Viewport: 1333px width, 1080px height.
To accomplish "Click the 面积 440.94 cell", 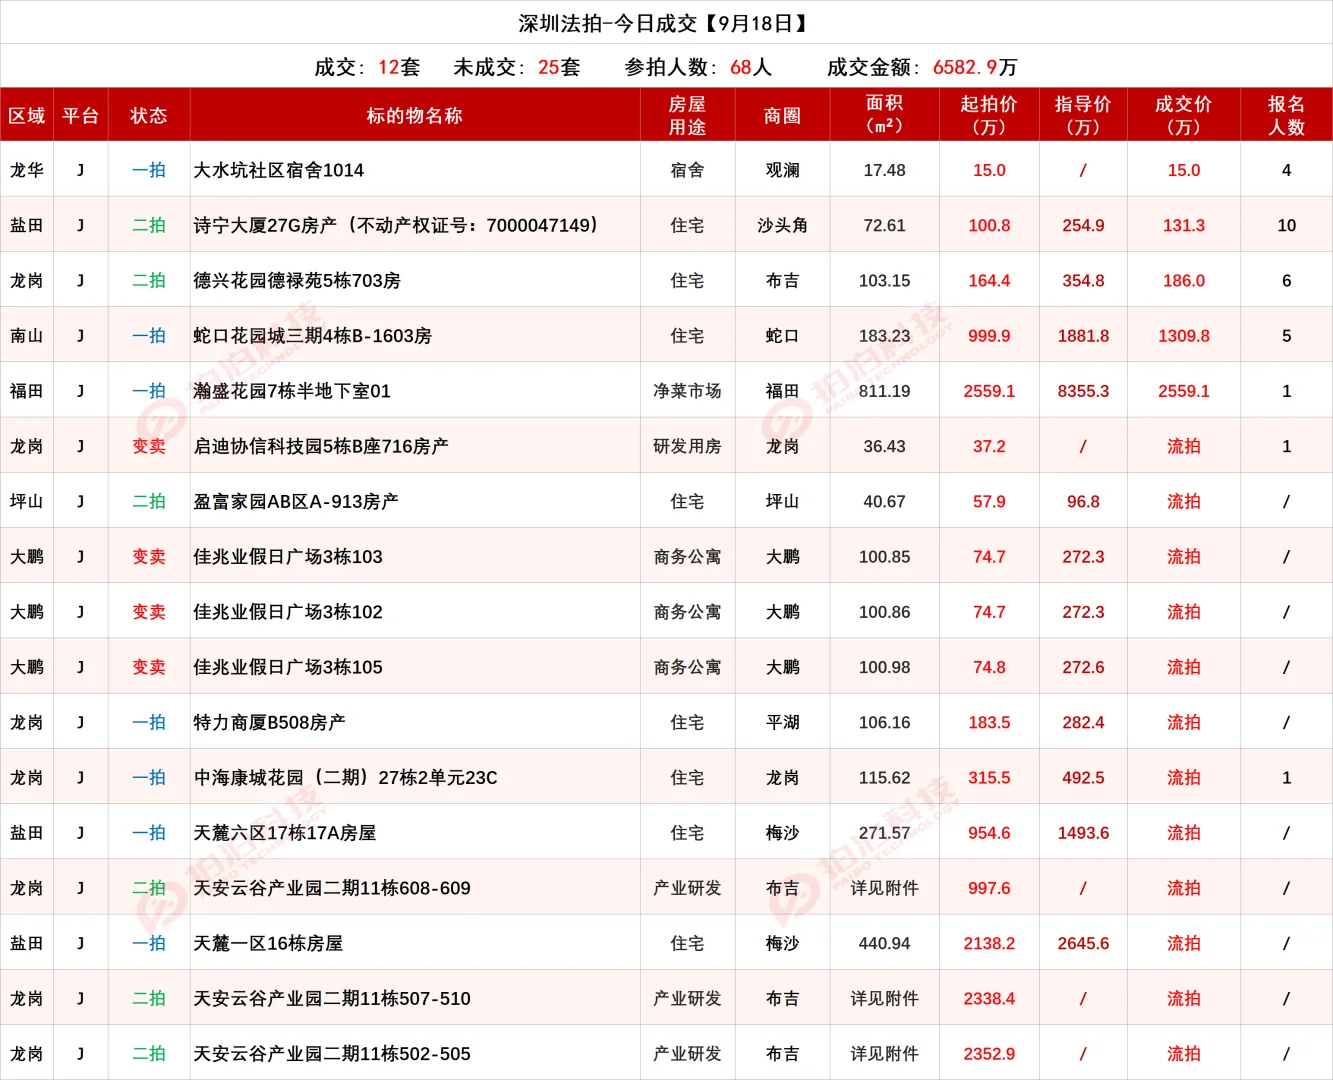I will click(885, 943).
